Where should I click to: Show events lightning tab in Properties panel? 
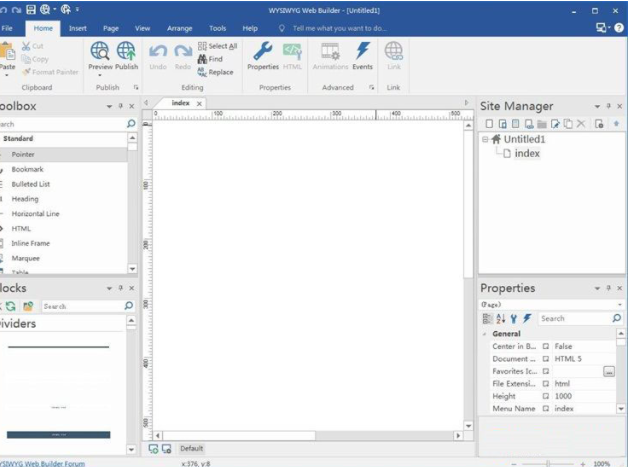tap(527, 319)
